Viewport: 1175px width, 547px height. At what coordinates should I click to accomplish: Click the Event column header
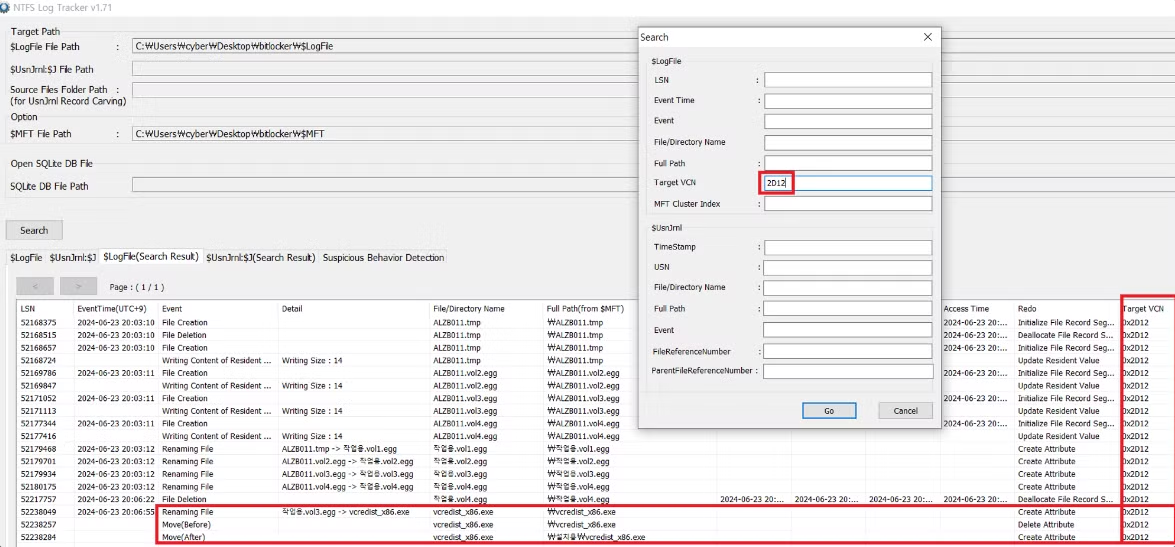[x=217, y=309]
